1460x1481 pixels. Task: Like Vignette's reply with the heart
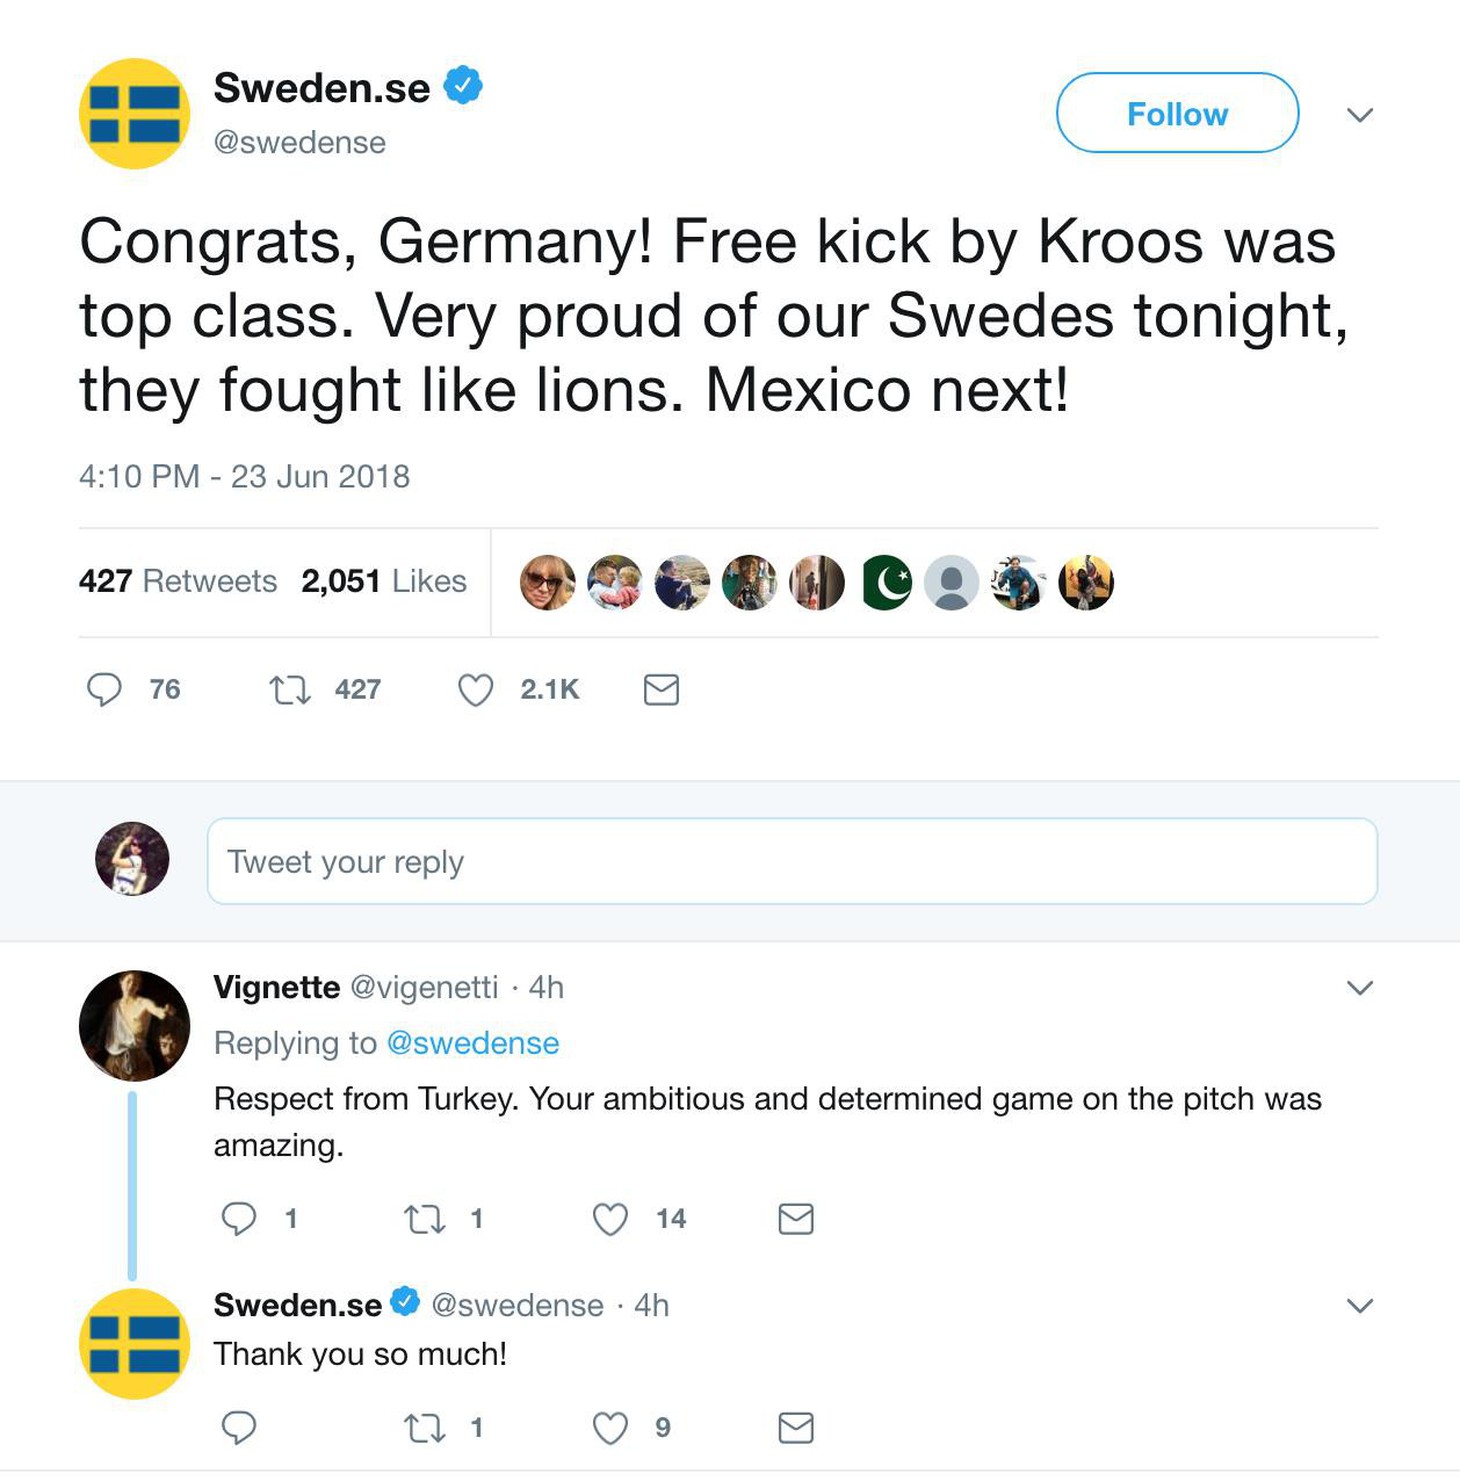point(610,1219)
